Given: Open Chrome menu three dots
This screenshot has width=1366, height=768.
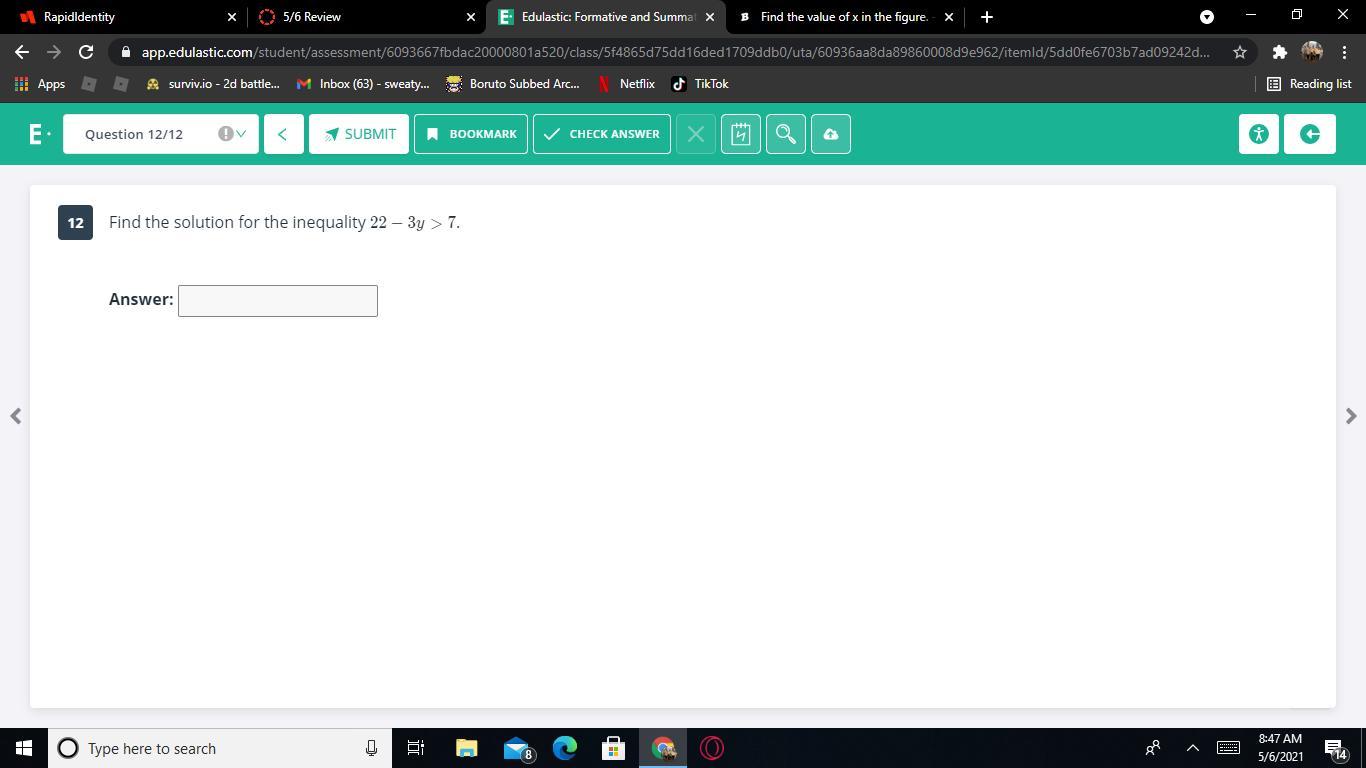Looking at the screenshot, I should tap(1344, 52).
